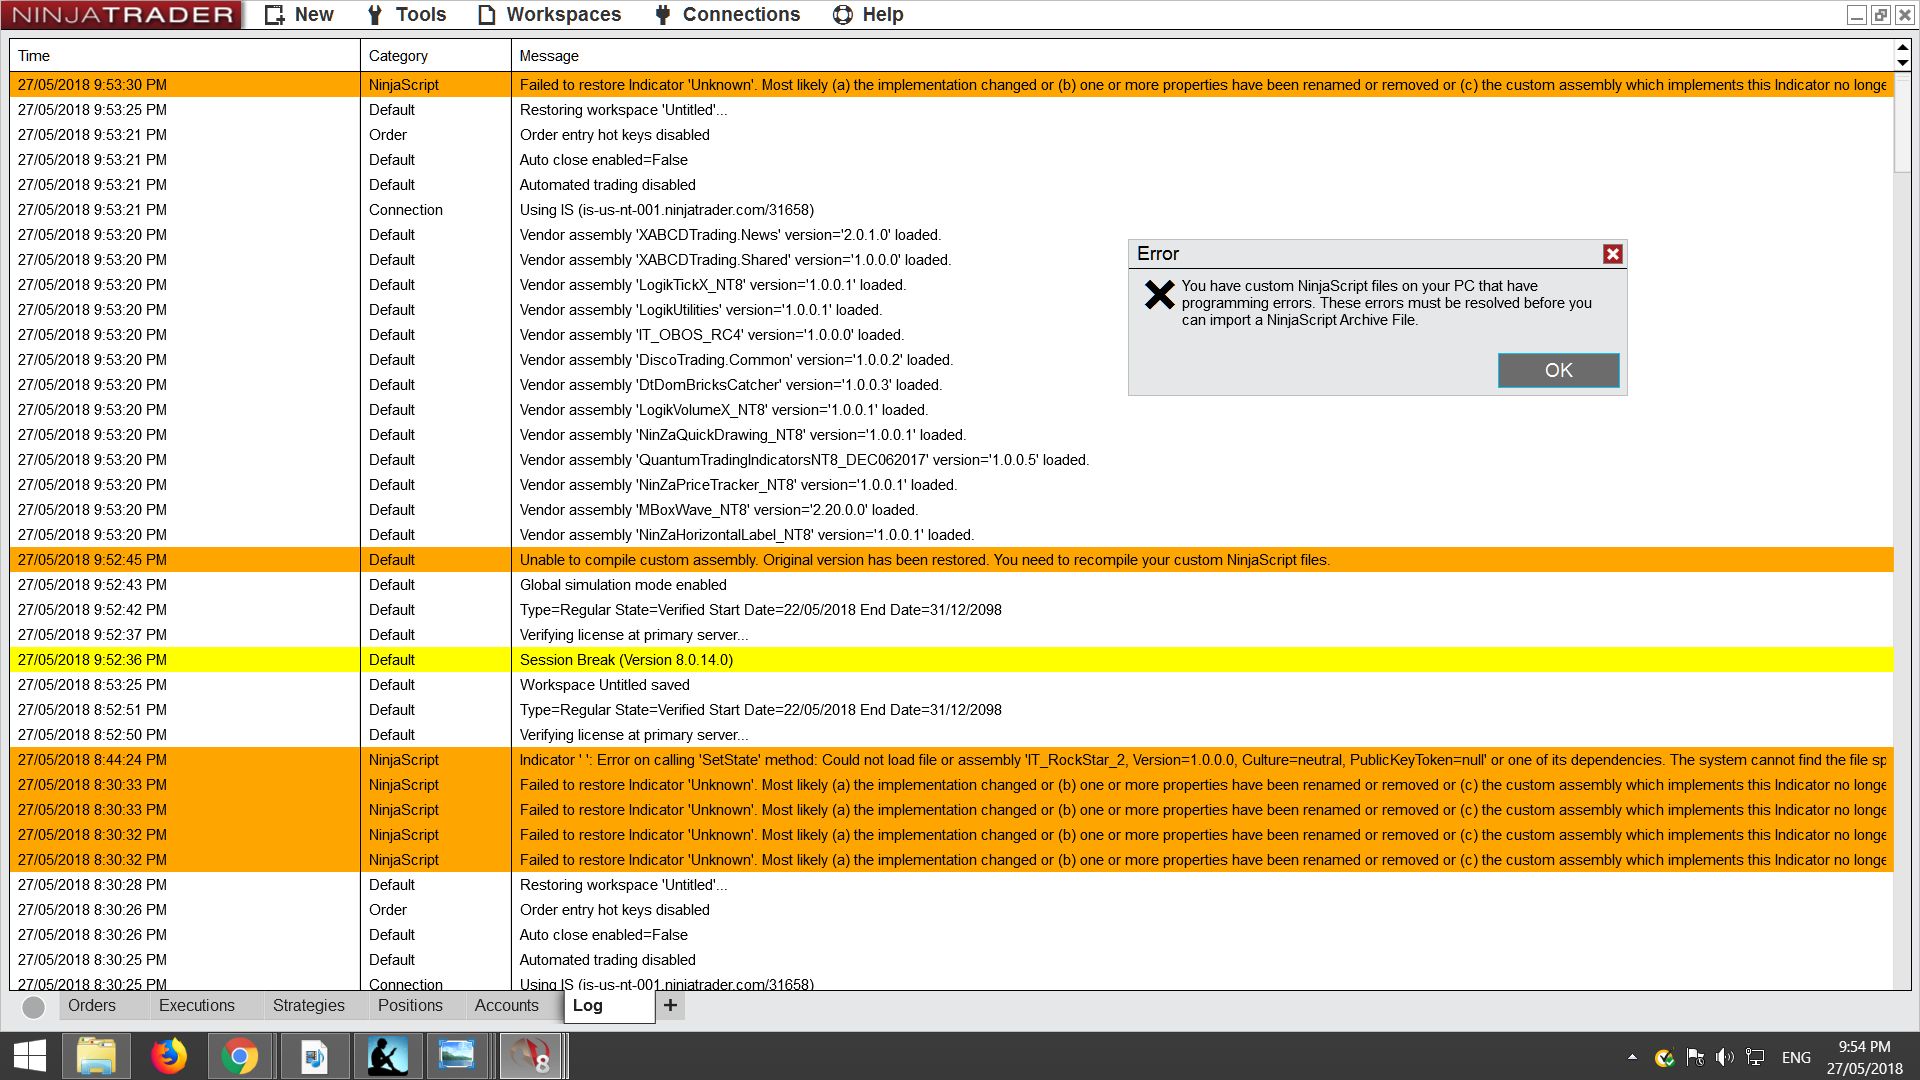This screenshot has width=1920, height=1080.
Task: Click the NinjaTrader 8 taskbar icon
Action: (x=530, y=1056)
